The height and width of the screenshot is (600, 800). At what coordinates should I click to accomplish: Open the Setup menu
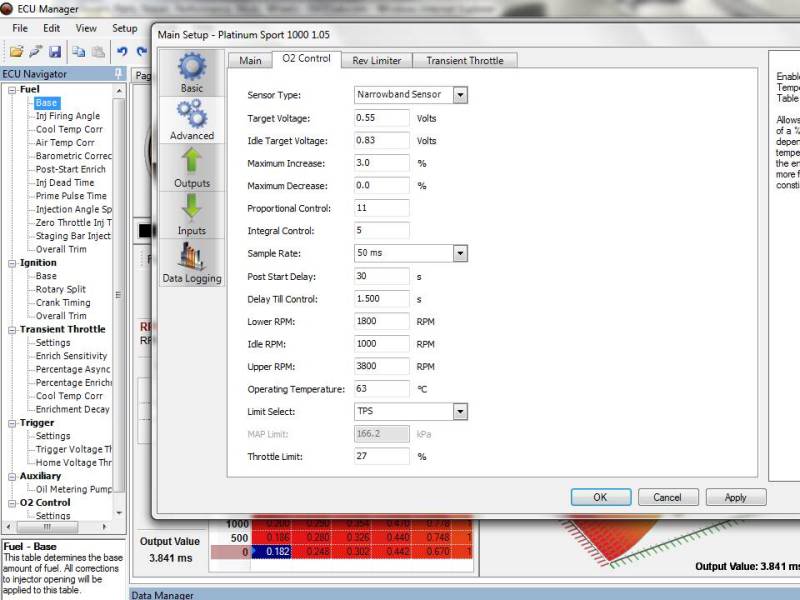[124, 28]
